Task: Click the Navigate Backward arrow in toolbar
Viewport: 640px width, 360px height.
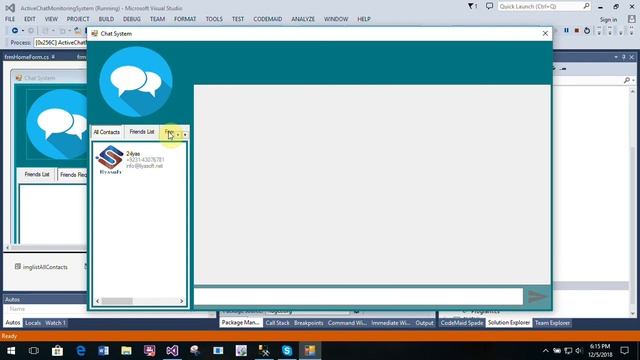Action: click(15, 31)
